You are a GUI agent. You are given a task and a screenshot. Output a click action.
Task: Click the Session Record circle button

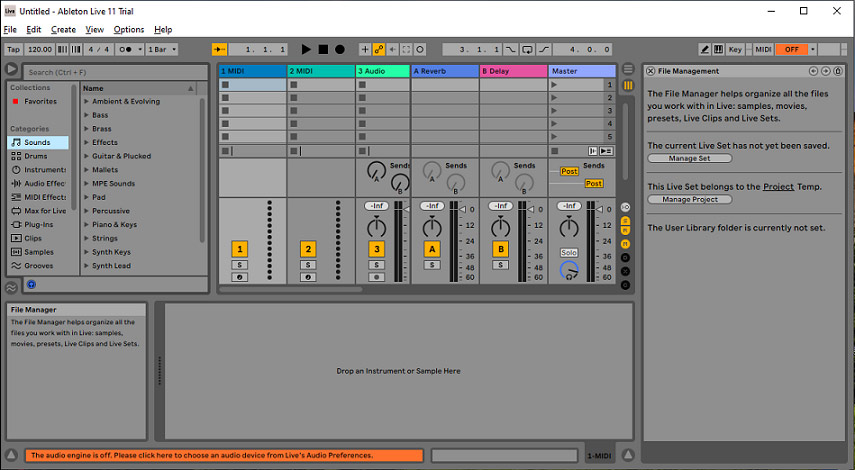[x=420, y=49]
